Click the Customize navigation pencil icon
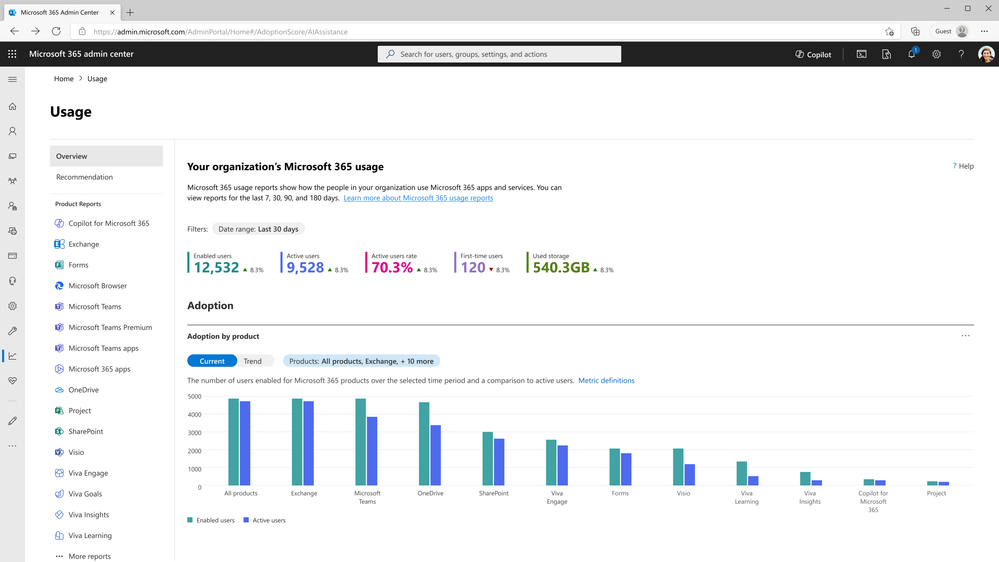The image size is (999, 562). click(12, 421)
